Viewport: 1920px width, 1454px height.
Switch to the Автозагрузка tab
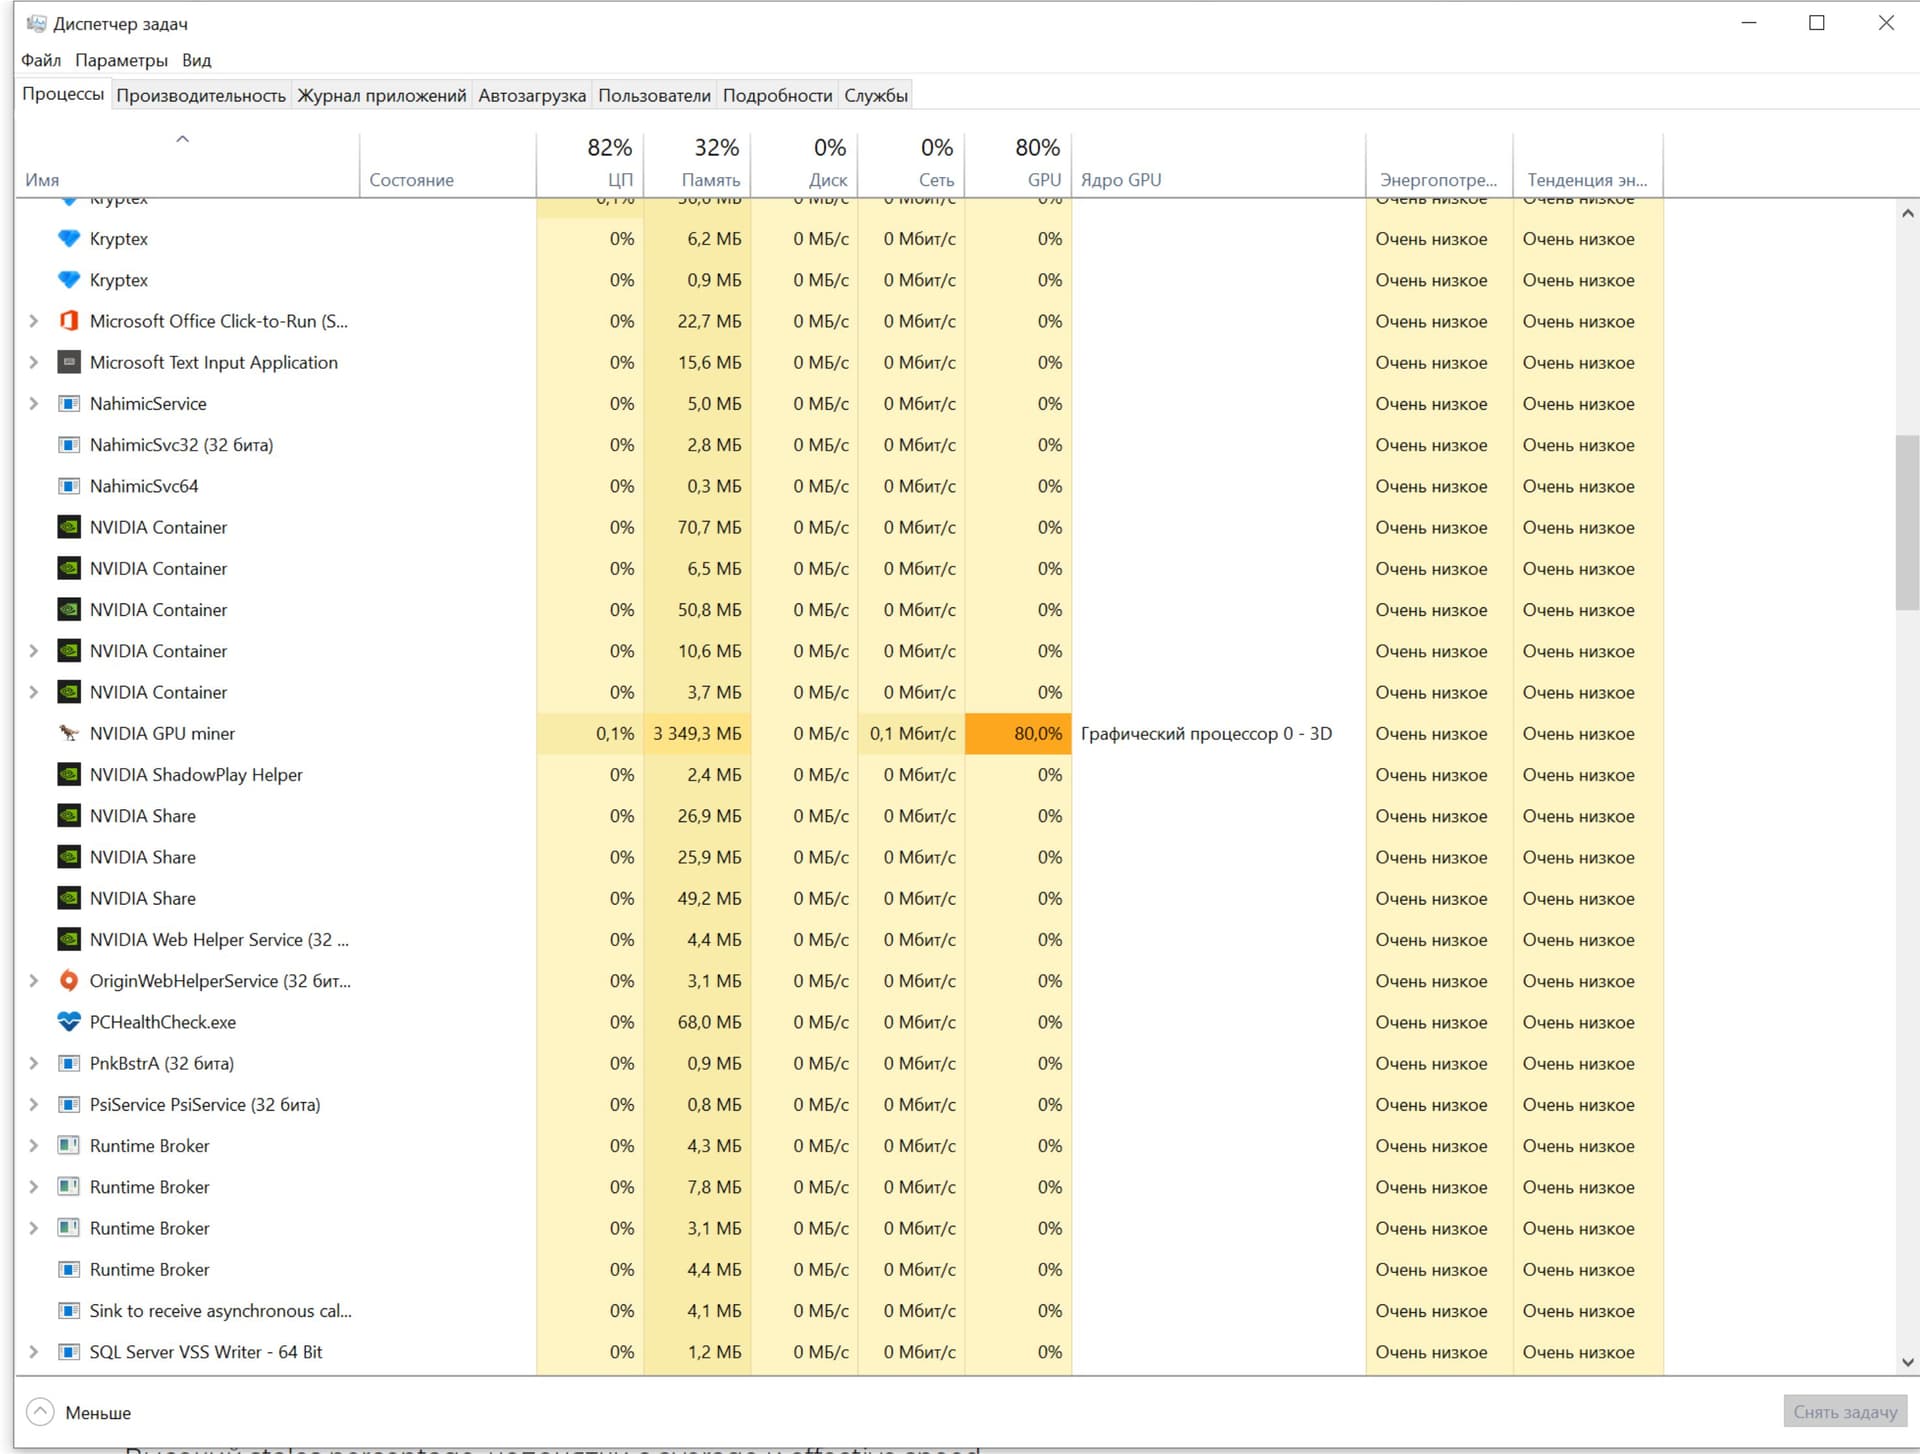pos(532,95)
